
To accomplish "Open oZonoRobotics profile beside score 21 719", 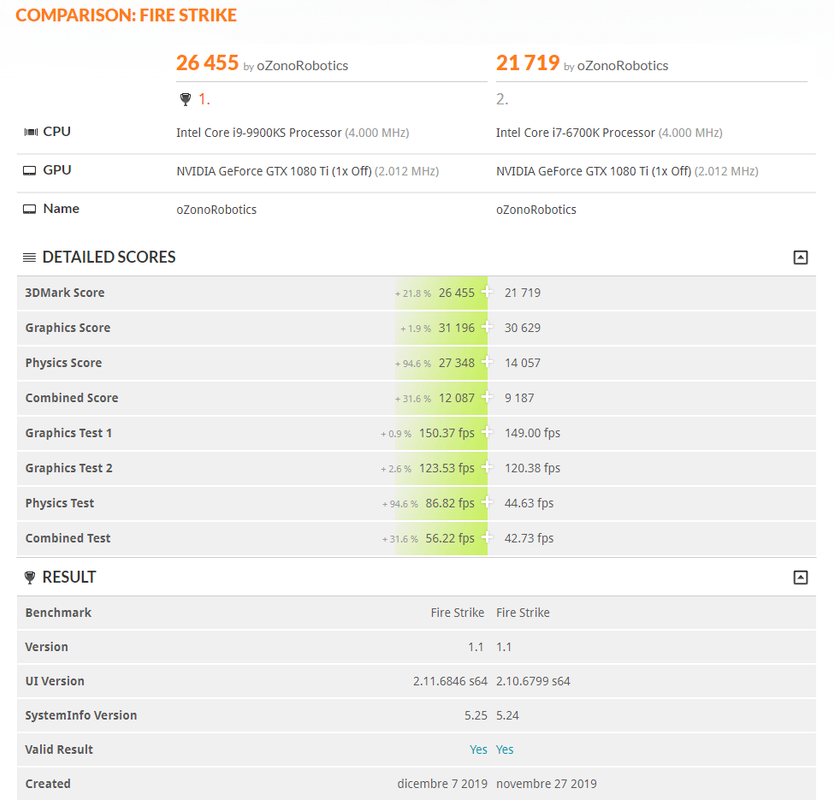I will pos(622,65).
